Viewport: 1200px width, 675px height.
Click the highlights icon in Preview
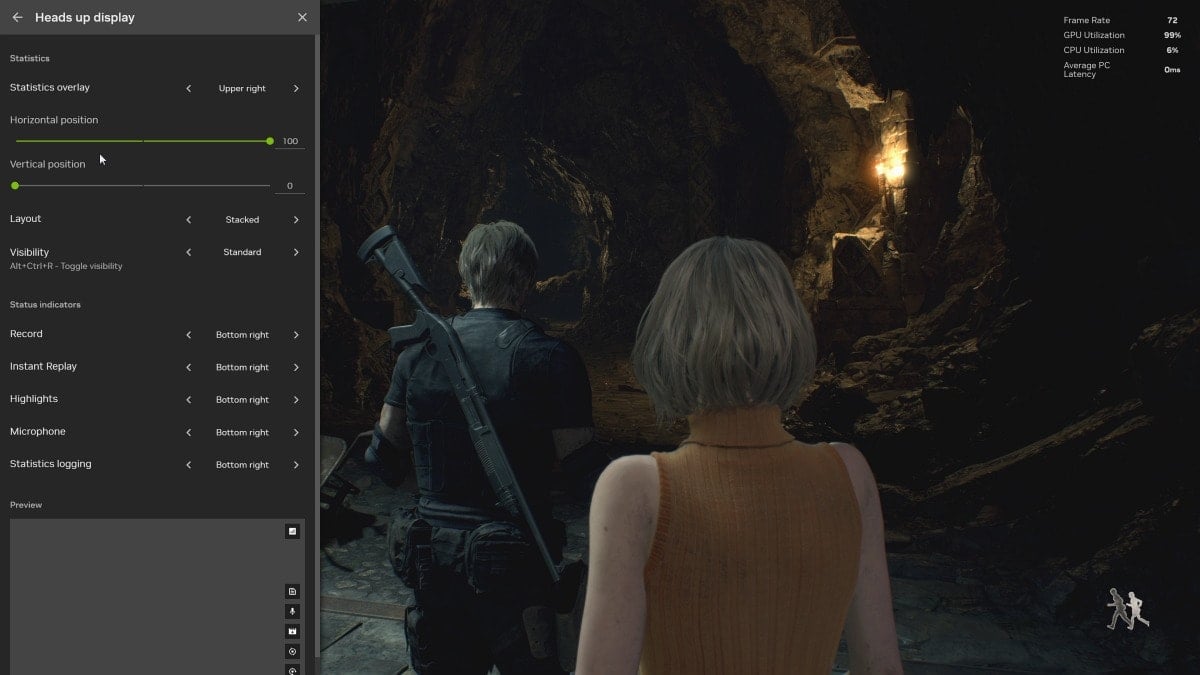(x=292, y=631)
